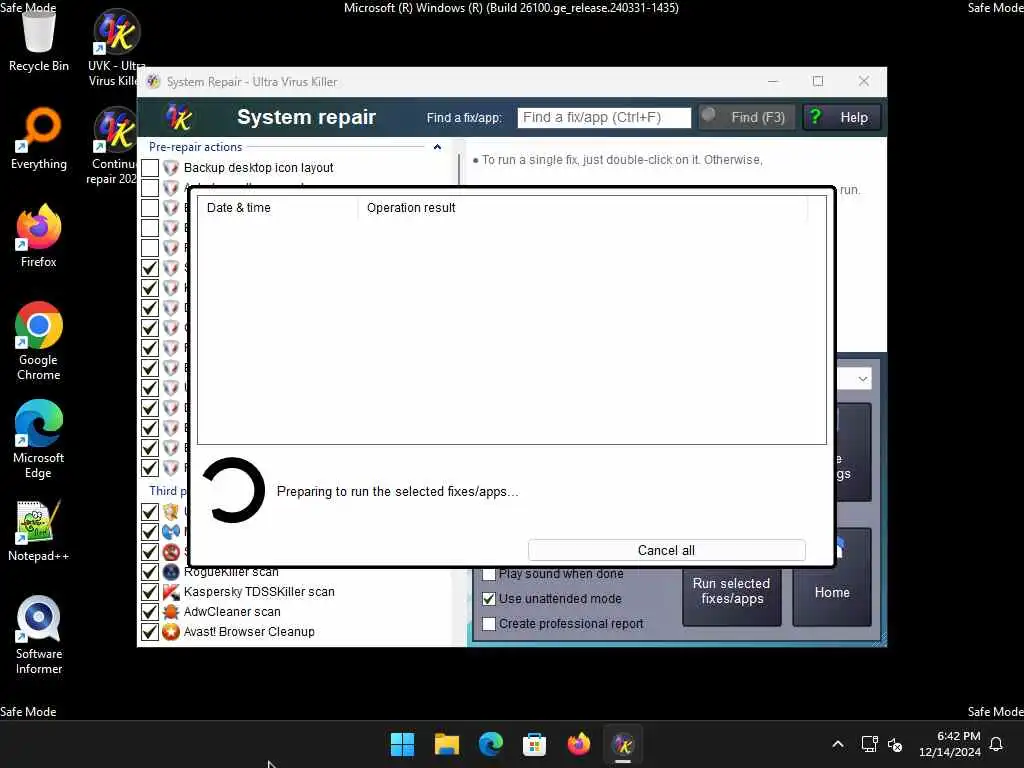This screenshot has height=768, width=1024.
Task: Open the muted volume tray icon
Action: click(x=895, y=744)
